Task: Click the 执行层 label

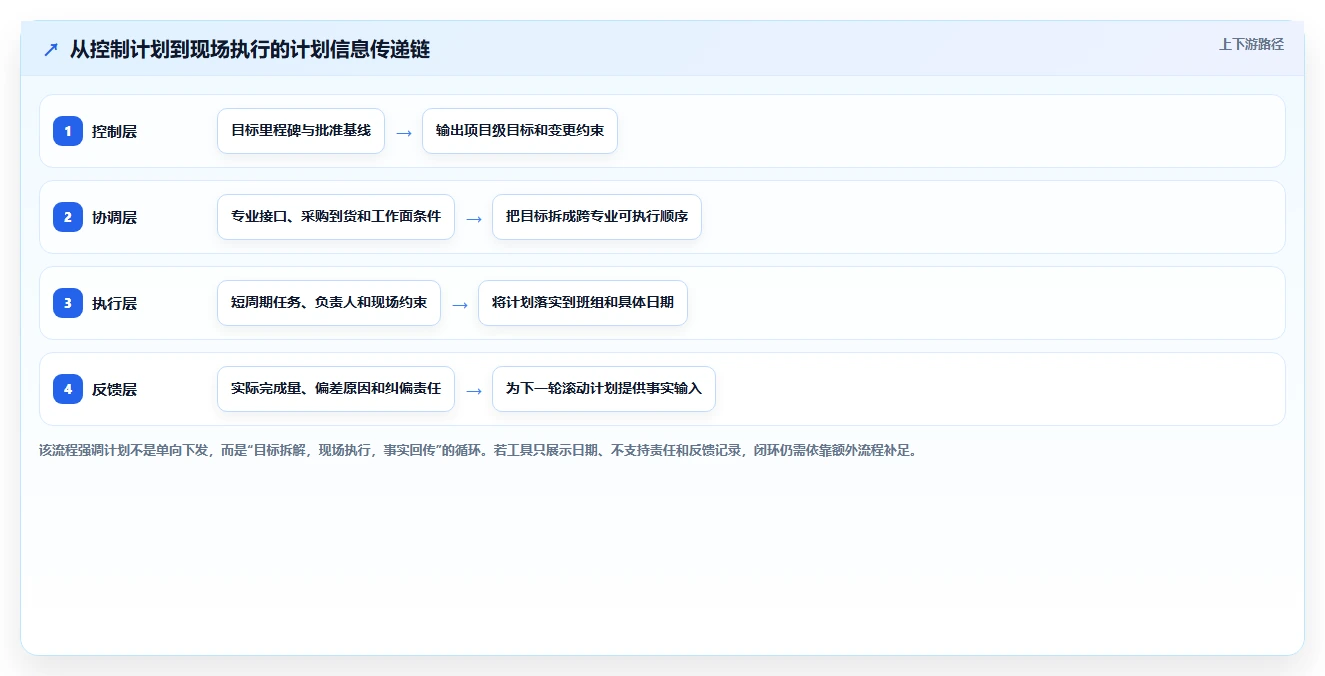Action: pos(114,303)
